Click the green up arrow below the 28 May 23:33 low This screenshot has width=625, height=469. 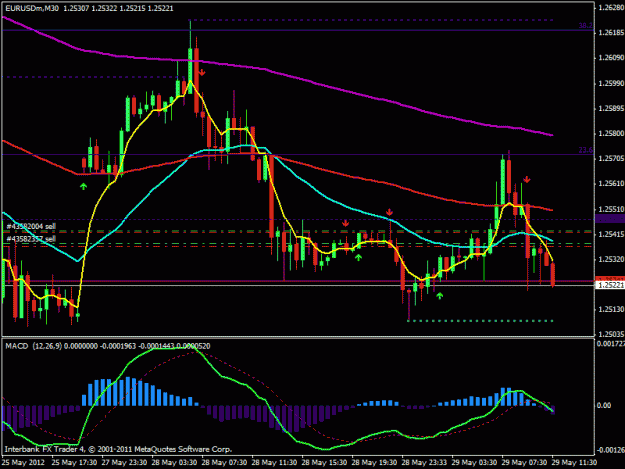439,296
